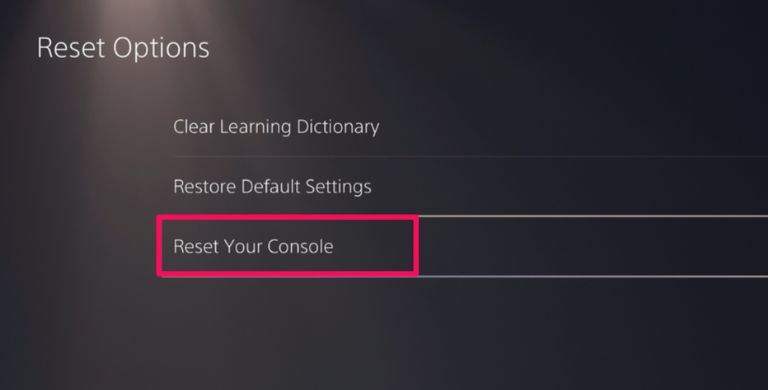Open Restore Default Settings
The height and width of the screenshot is (390, 768).
click(x=470, y=186)
